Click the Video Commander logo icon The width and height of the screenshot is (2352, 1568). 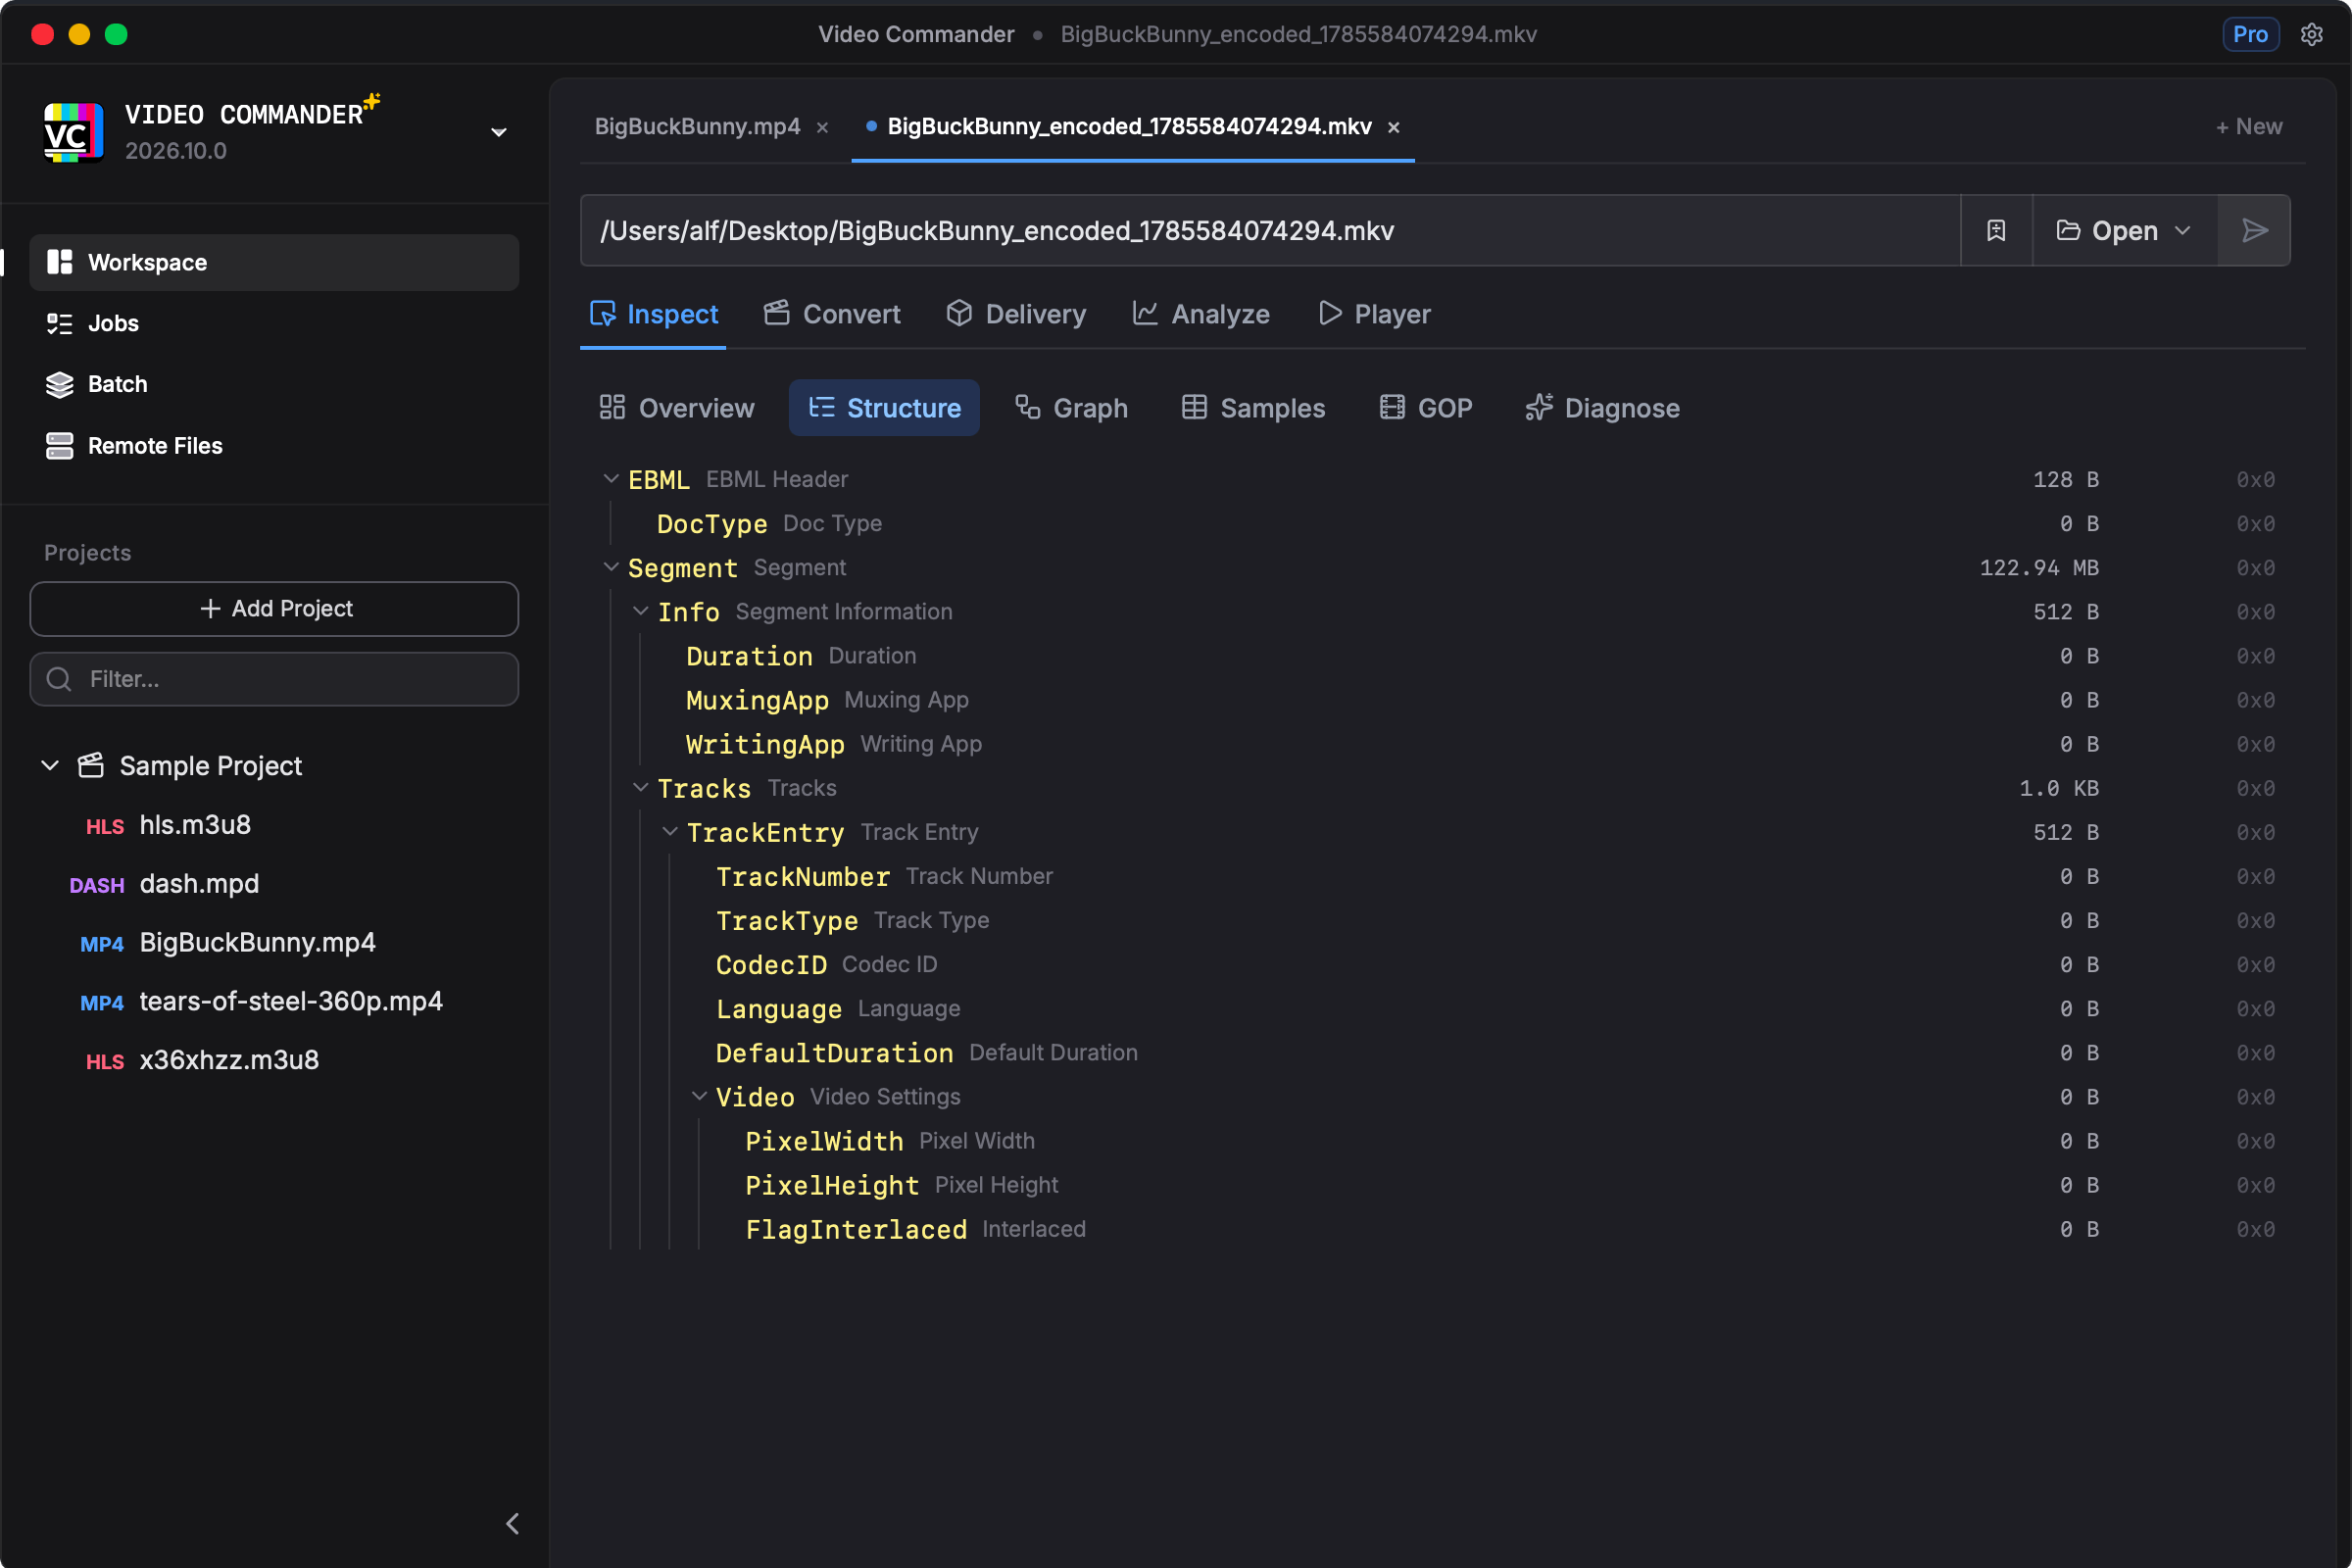(73, 132)
